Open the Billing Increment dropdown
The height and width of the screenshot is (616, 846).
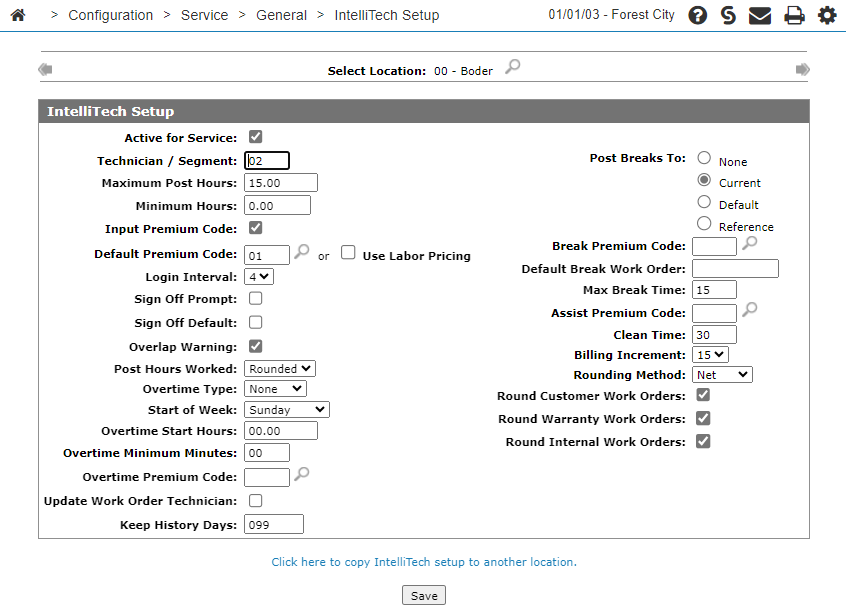click(x=711, y=355)
